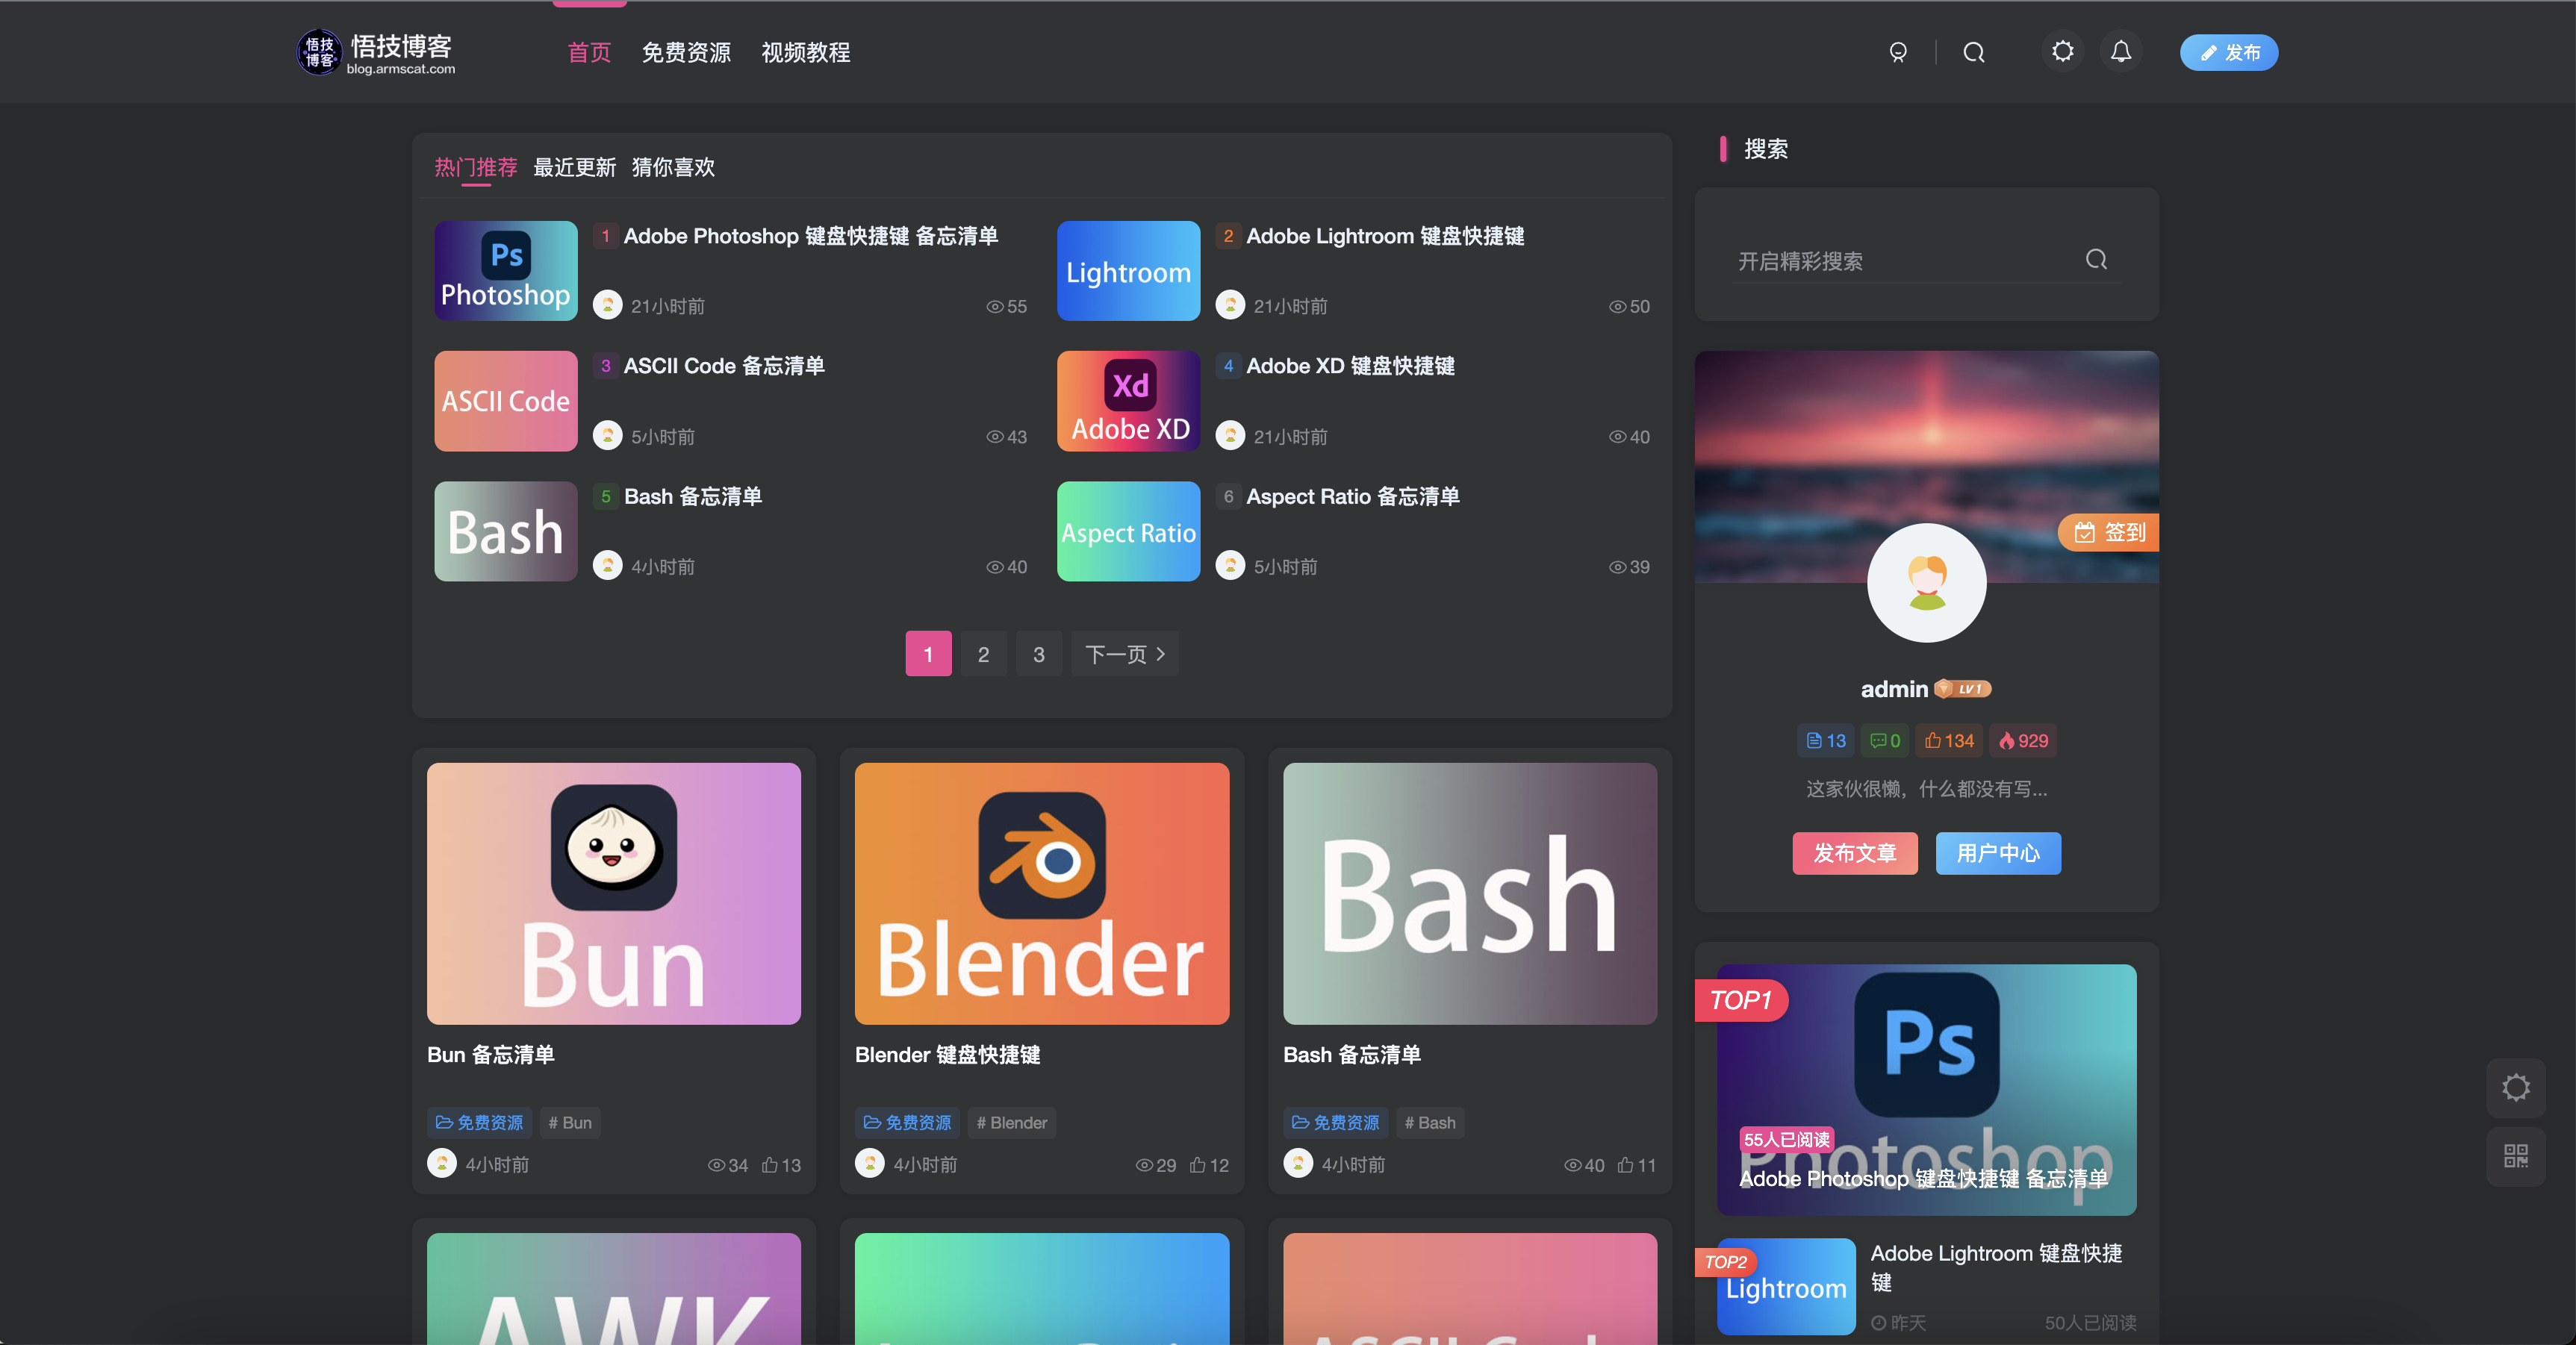Click the sidebar search magnifier icon
This screenshot has width=2576, height=1345.
(x=2097, y=260)
